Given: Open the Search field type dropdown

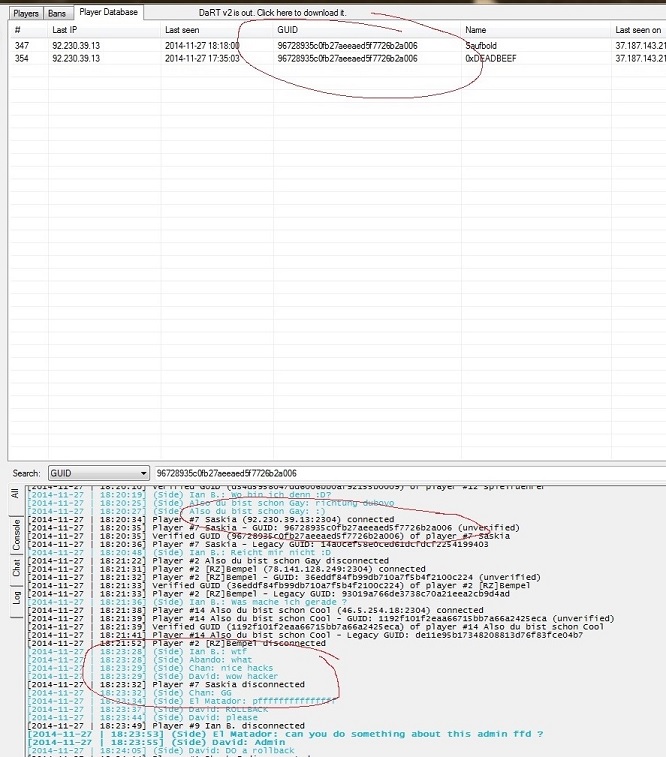Looking at the screenshot, I should (x=99, y=472).
